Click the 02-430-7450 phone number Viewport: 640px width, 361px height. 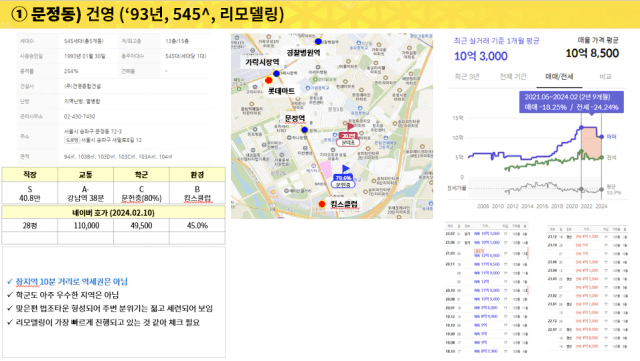[79, 116]
